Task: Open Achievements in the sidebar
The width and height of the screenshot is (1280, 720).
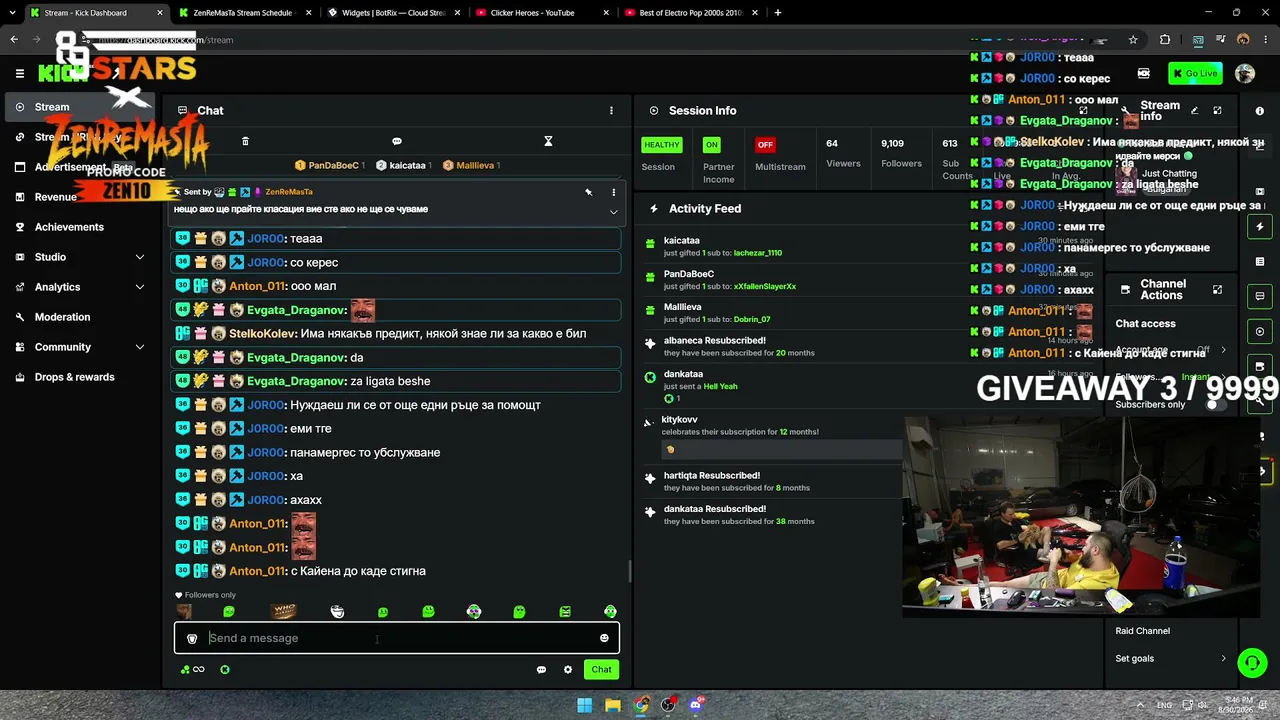Action: 69,227
